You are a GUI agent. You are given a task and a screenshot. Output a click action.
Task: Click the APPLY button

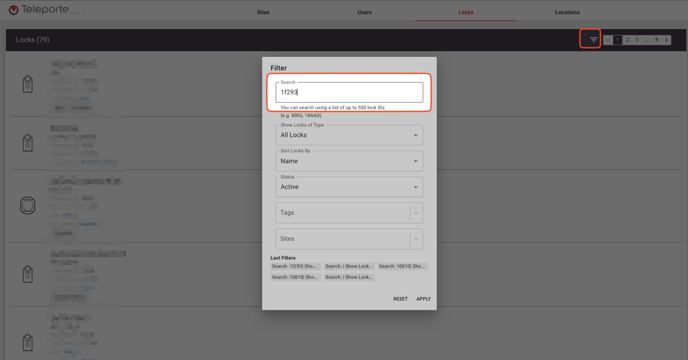coord(423,299)
